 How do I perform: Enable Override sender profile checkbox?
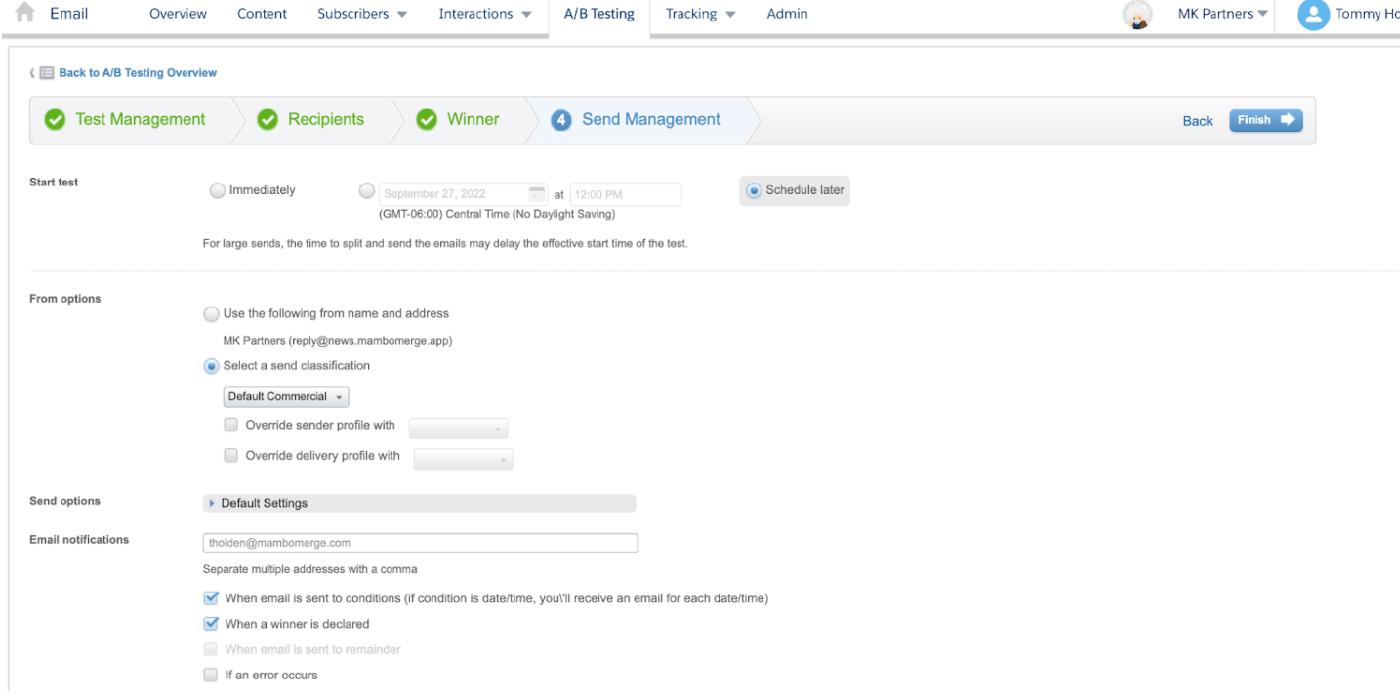[231, 425]
